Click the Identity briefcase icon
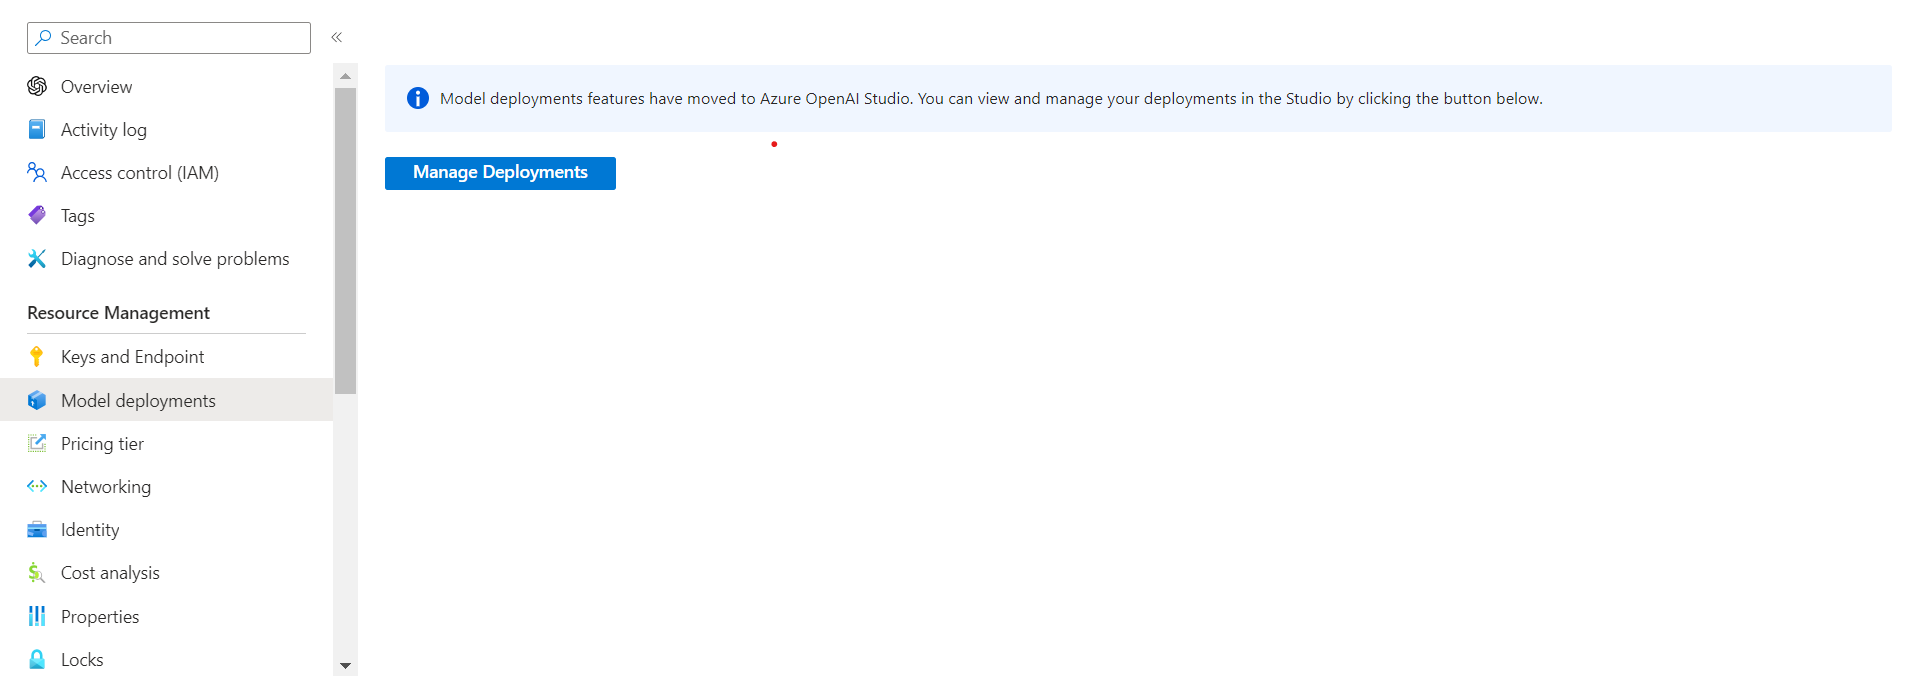The width and height of the screenshot is (1920, 676). (x=37, y=529)
